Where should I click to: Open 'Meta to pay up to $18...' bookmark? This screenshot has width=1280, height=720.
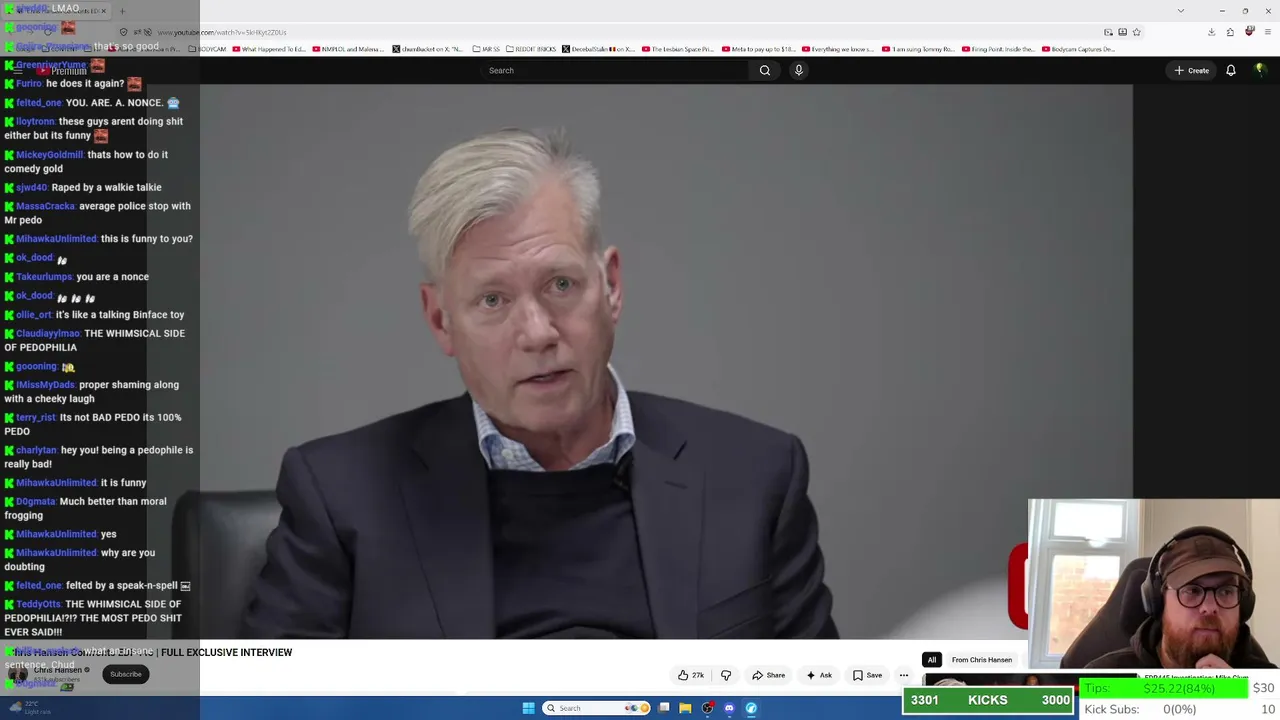(758, 49)
